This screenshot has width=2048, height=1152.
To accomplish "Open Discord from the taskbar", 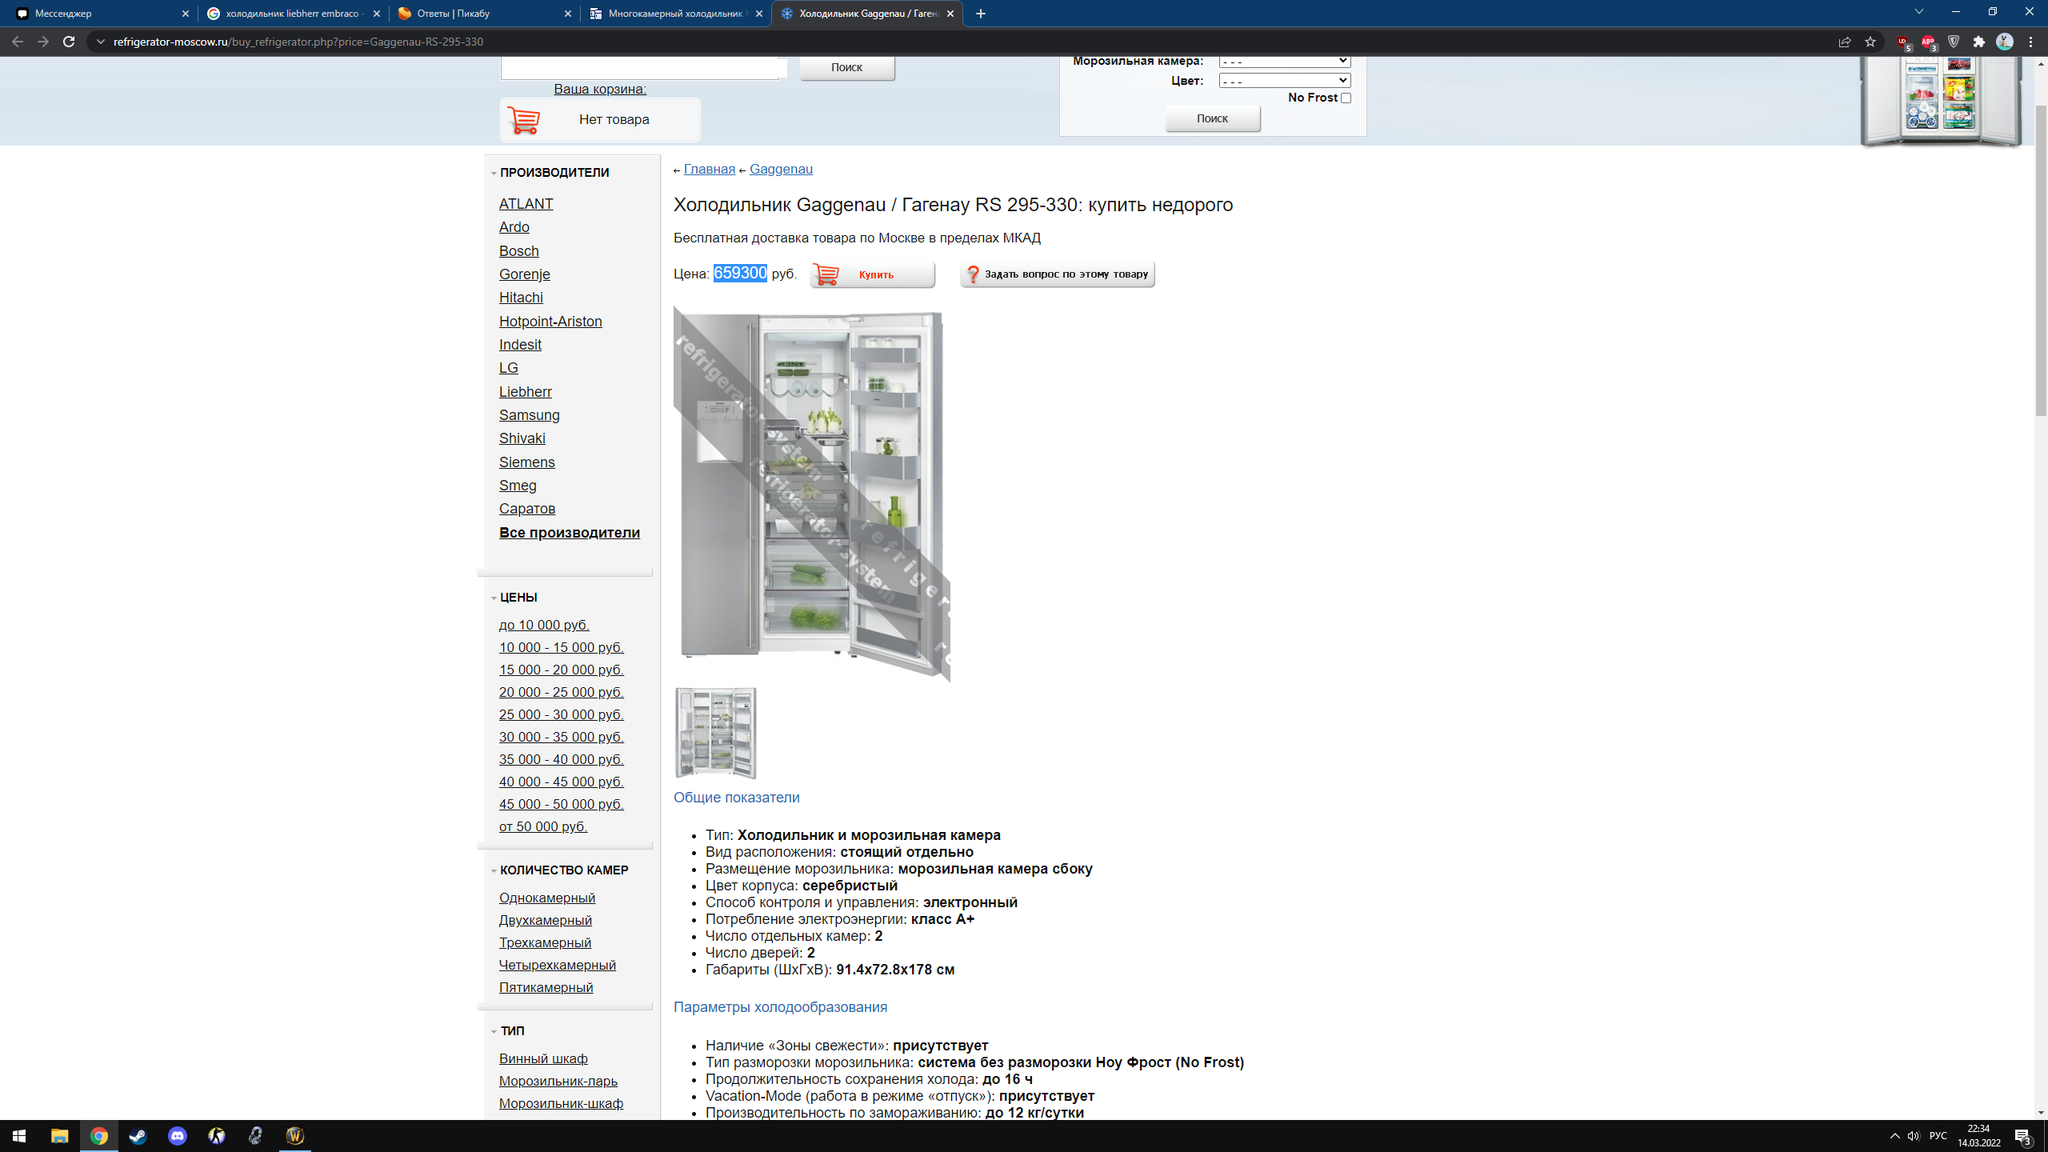I will [x=177, y=1136].
